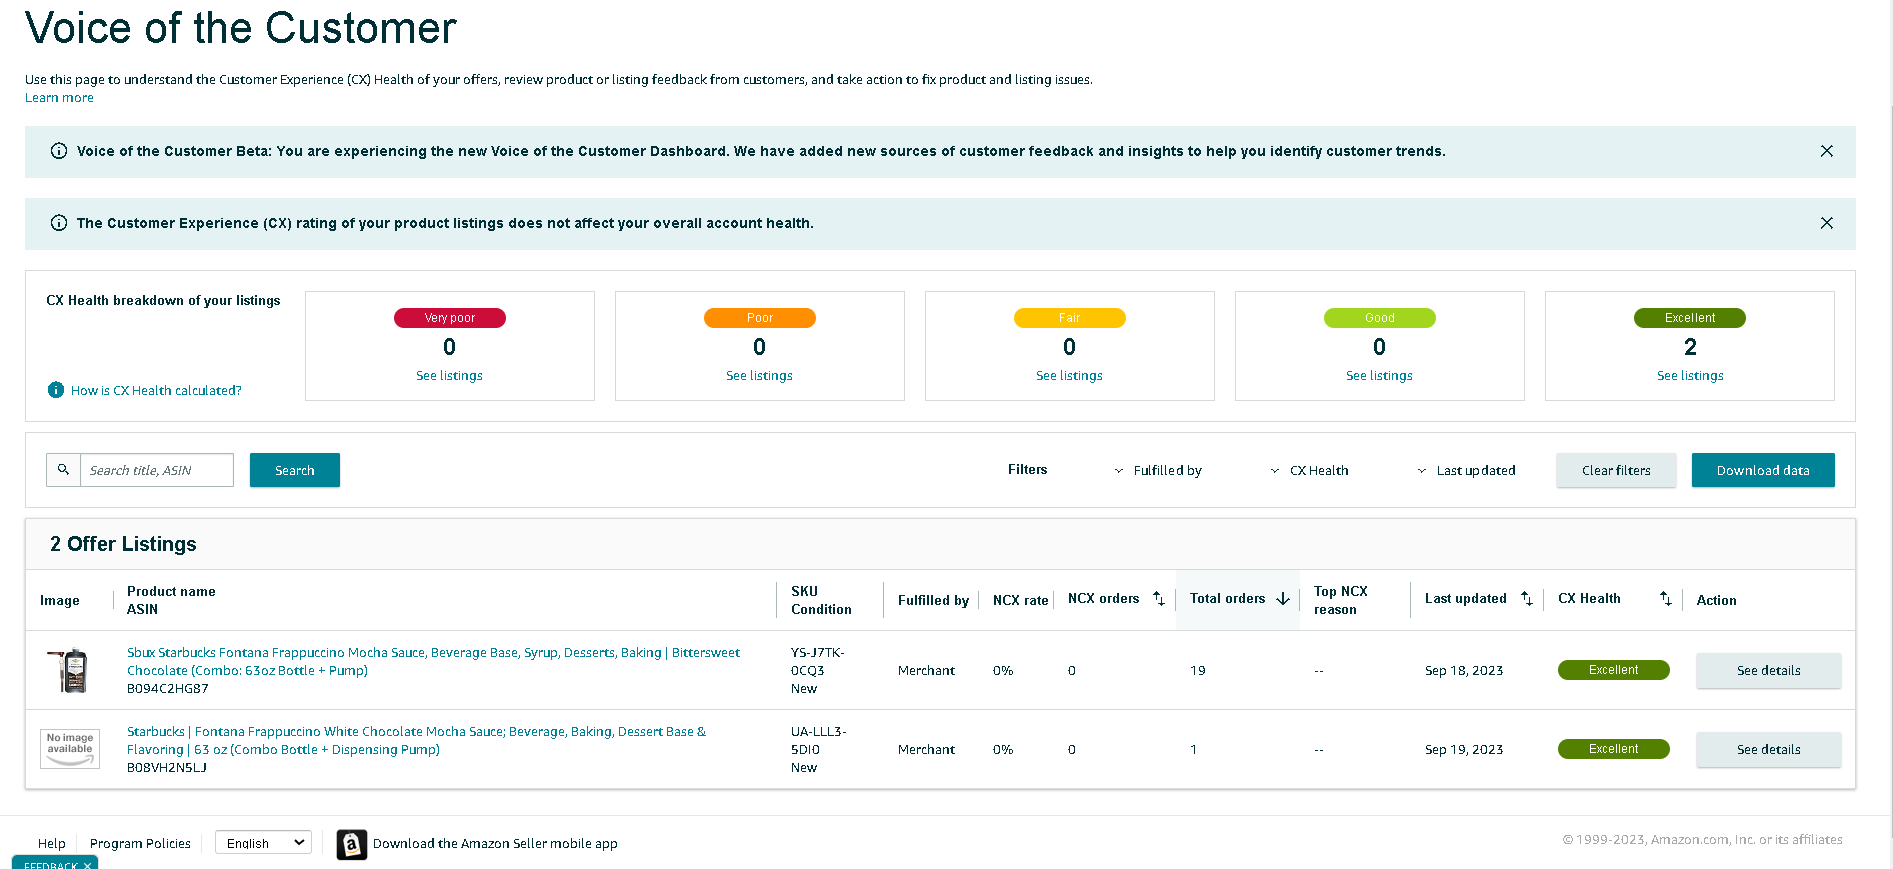Close the Voice of the Customer Beta banner
The width and height of the screenshot is (1893, 869).
pyautogui.click(x=1826, y=151)
